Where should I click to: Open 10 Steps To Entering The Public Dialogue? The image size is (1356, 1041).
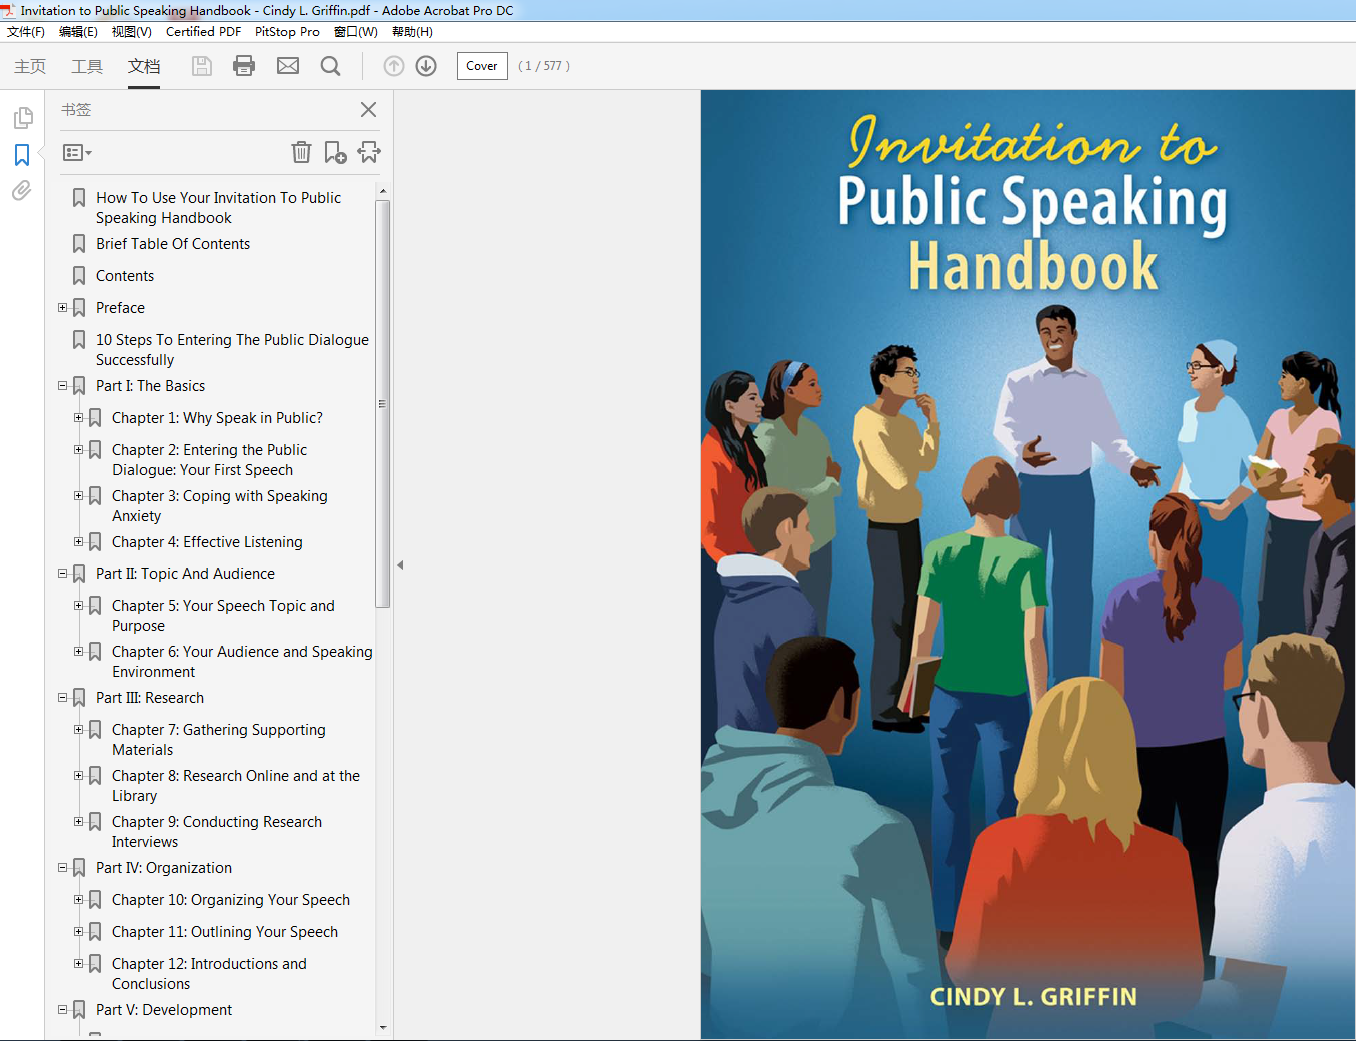(232, 350)
